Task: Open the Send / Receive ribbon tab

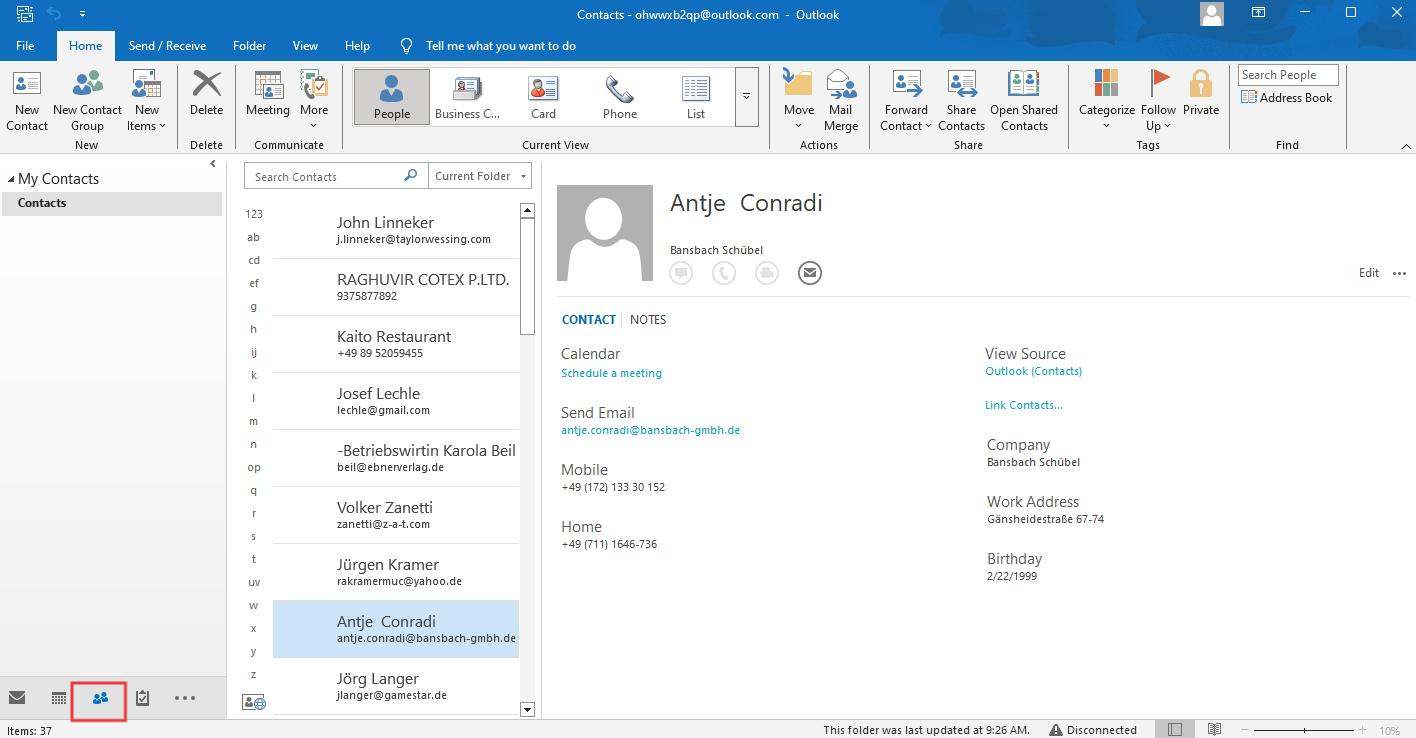Action: 167,46
